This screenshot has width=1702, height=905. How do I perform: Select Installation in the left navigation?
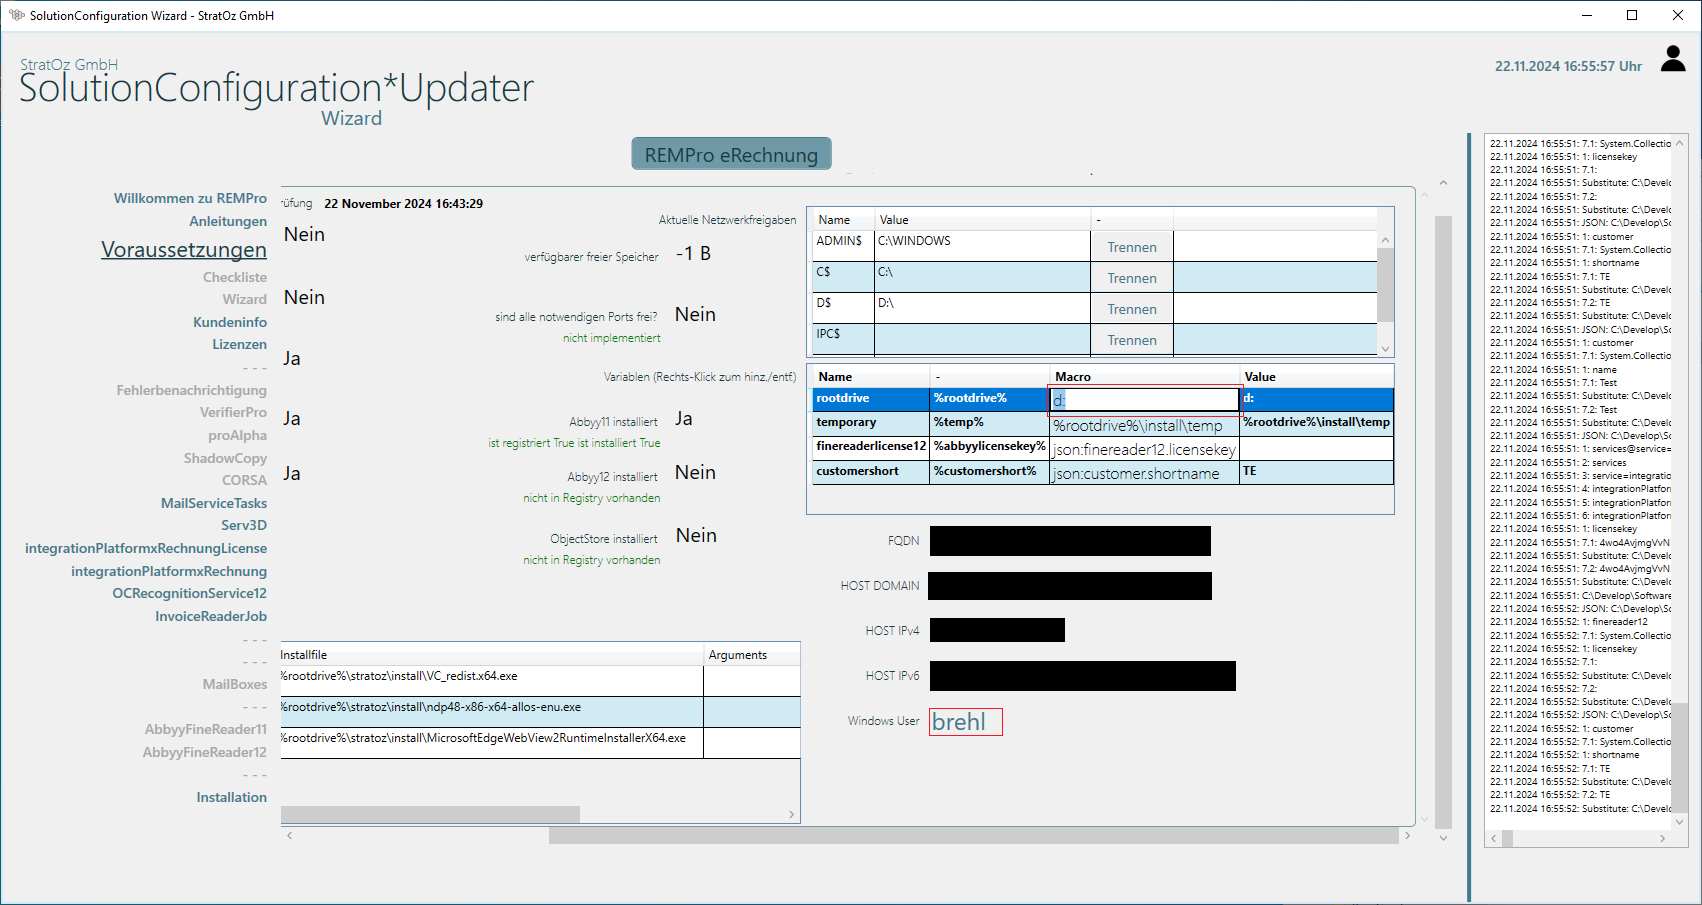[x=231, y=797]
